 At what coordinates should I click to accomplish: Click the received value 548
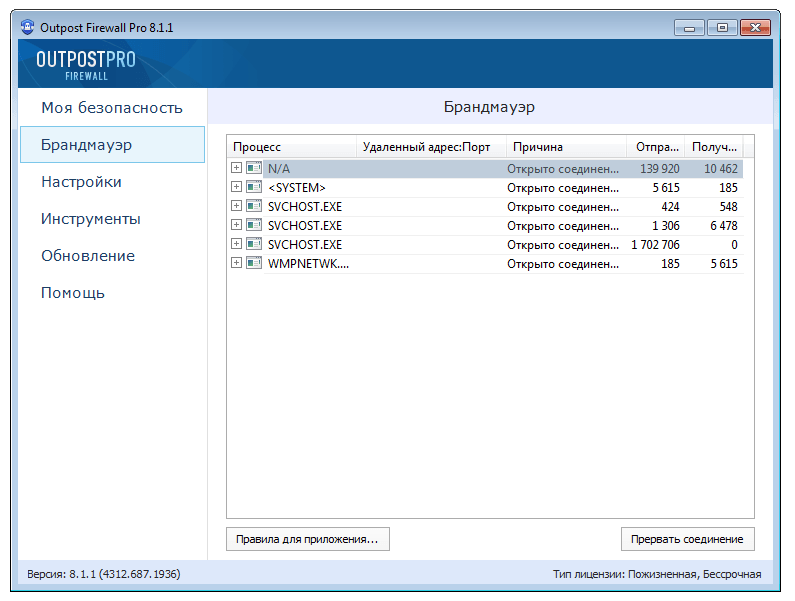tap(729, 206)
